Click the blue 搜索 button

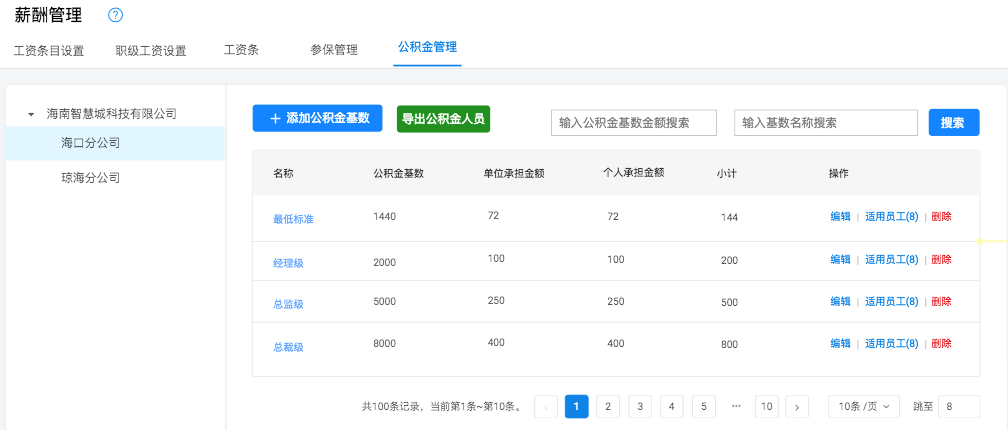953,123
